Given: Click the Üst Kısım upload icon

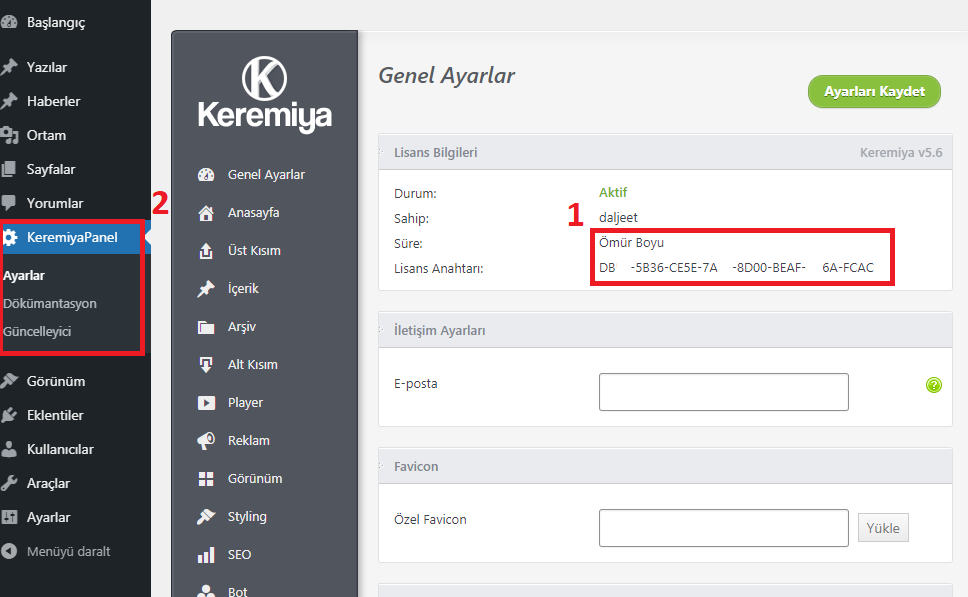Looking at the screenshot, I should click(207, 251).
